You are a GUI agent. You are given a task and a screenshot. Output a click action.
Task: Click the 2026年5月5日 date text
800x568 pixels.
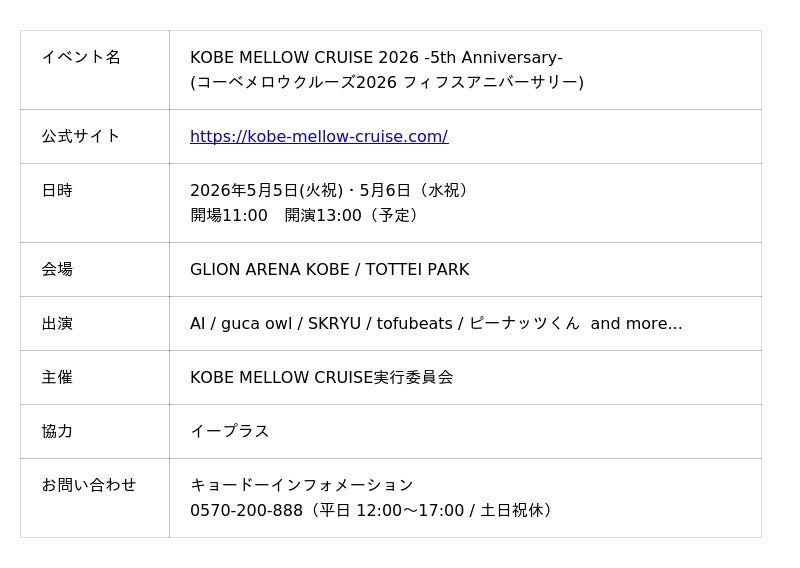tap(244, 190)
